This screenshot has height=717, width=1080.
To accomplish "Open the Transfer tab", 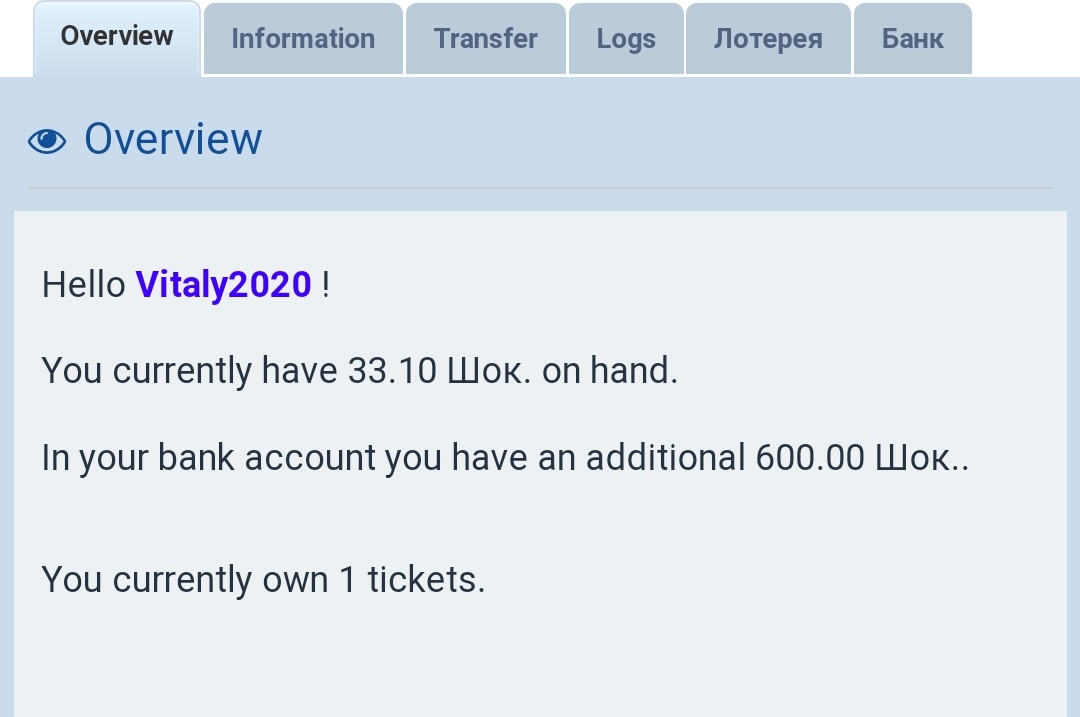I will [485, 39].
